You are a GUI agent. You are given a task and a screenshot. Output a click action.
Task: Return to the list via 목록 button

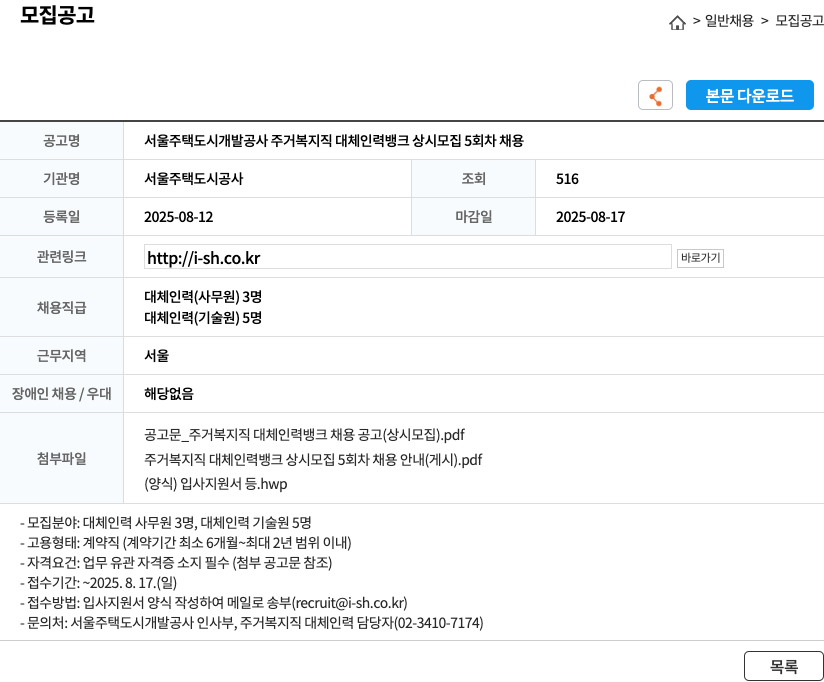(784, 666)
